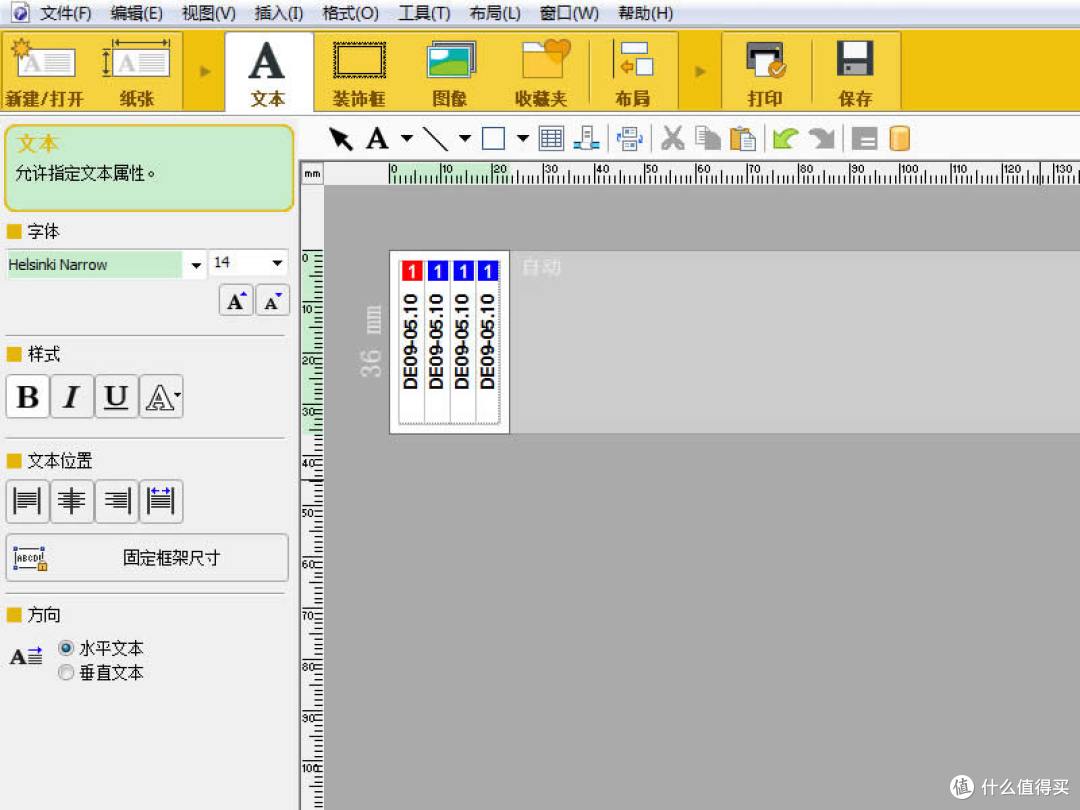Open the rectangle tool dropdown arrow
Image resolution: width=1080 pixels, height=810 pixels.
coord(523,138)
